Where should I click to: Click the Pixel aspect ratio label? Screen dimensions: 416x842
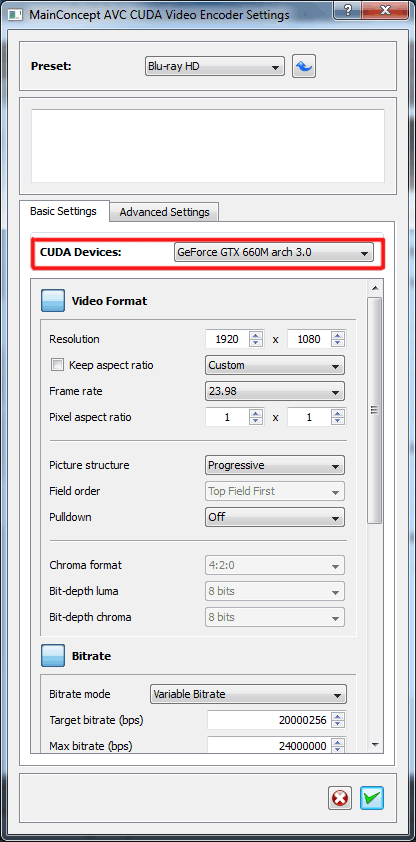click(90, 417)
